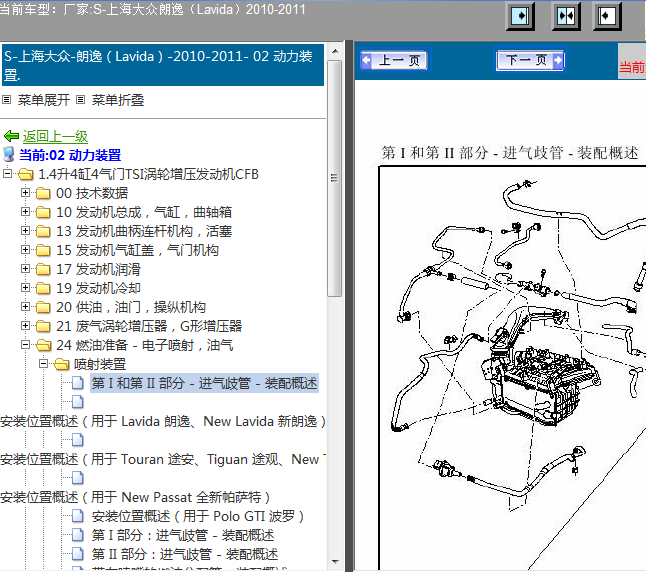Click scroll up arrow of tree panel

click(335, 51)
